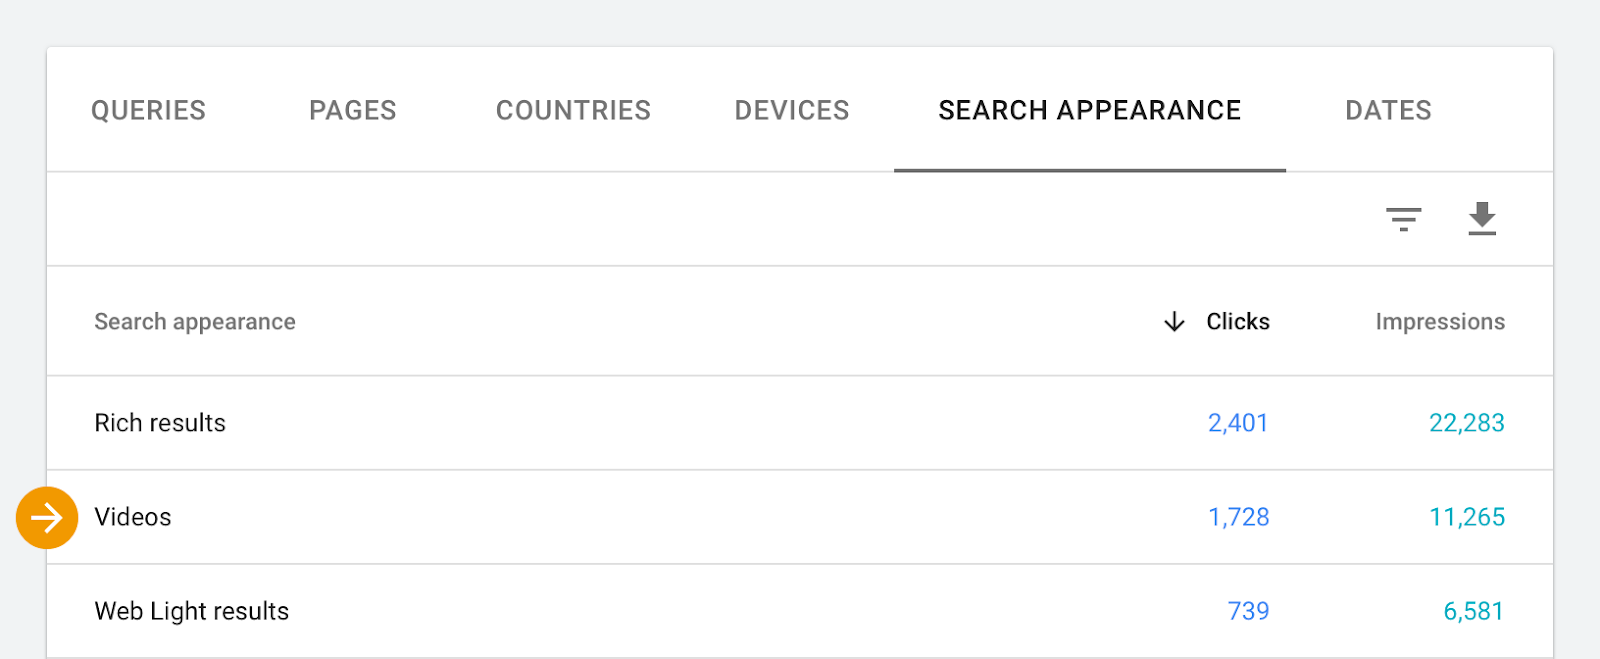Open the Web Light results row

(800, 611)
